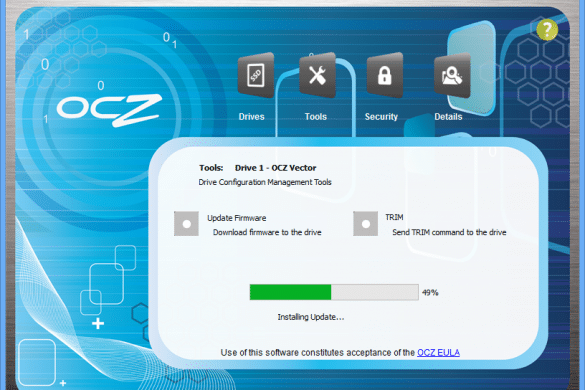Screen dimensions: 585x390
Task: Click 'Send TRIM command to the drive' text
Action: (x=449, y=232)
